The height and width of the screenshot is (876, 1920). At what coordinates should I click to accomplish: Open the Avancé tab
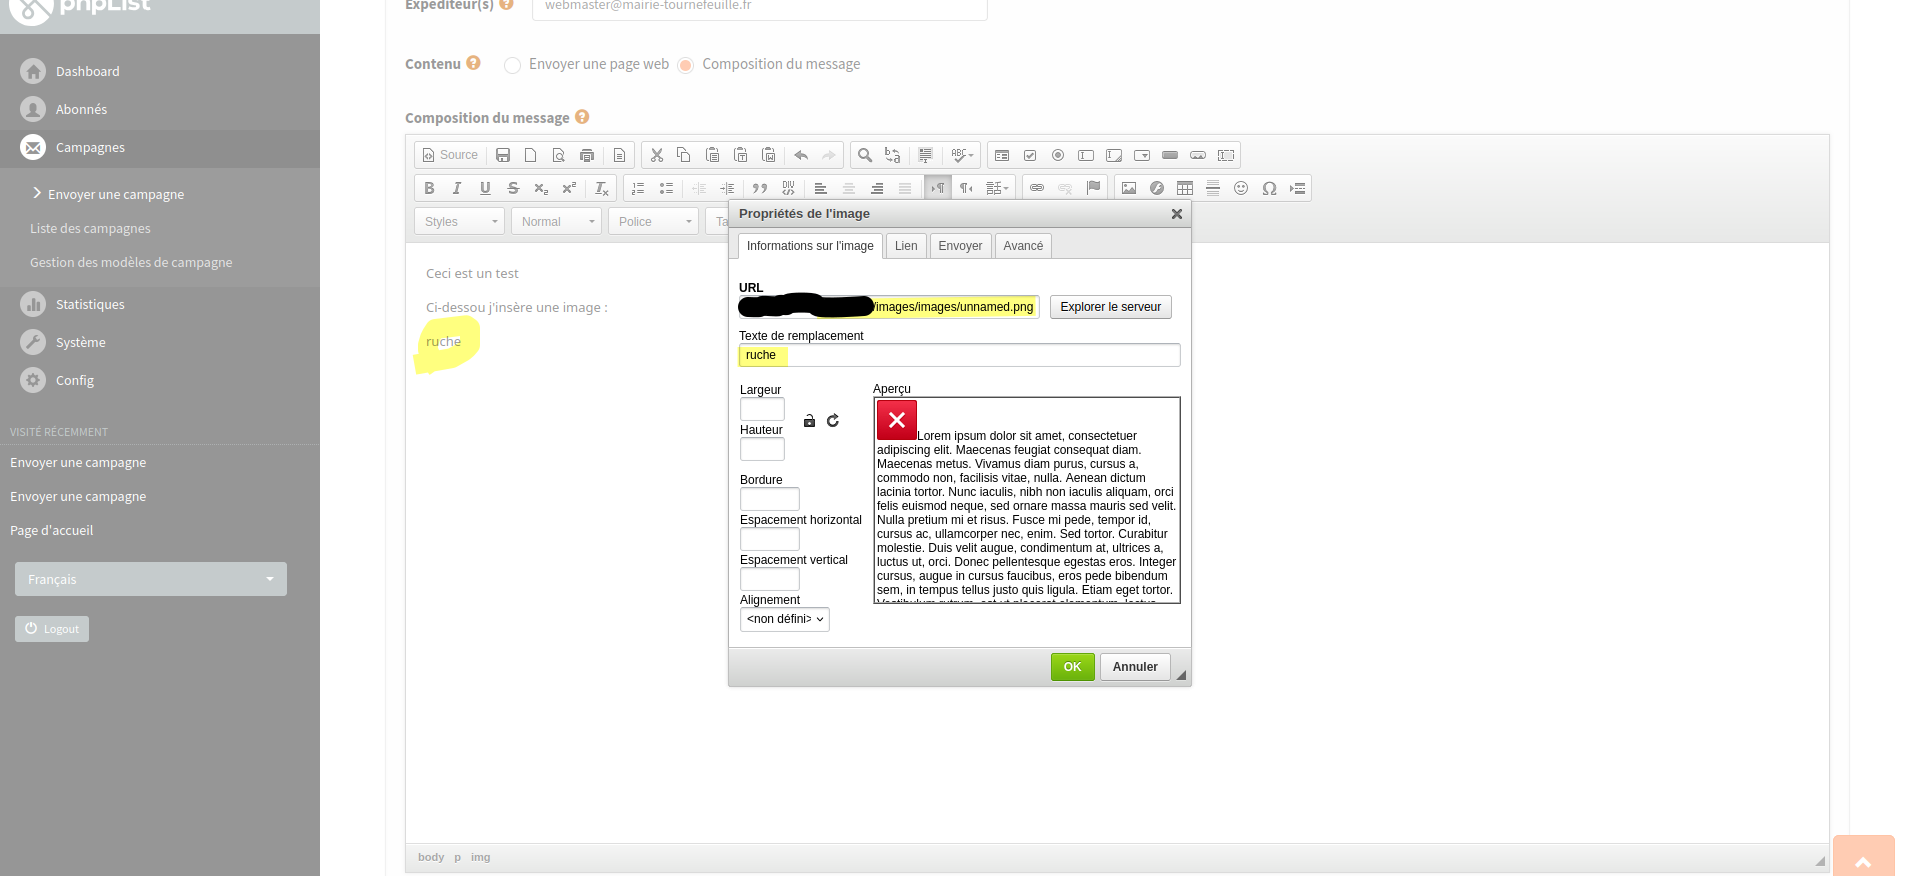coord(1022,246)
